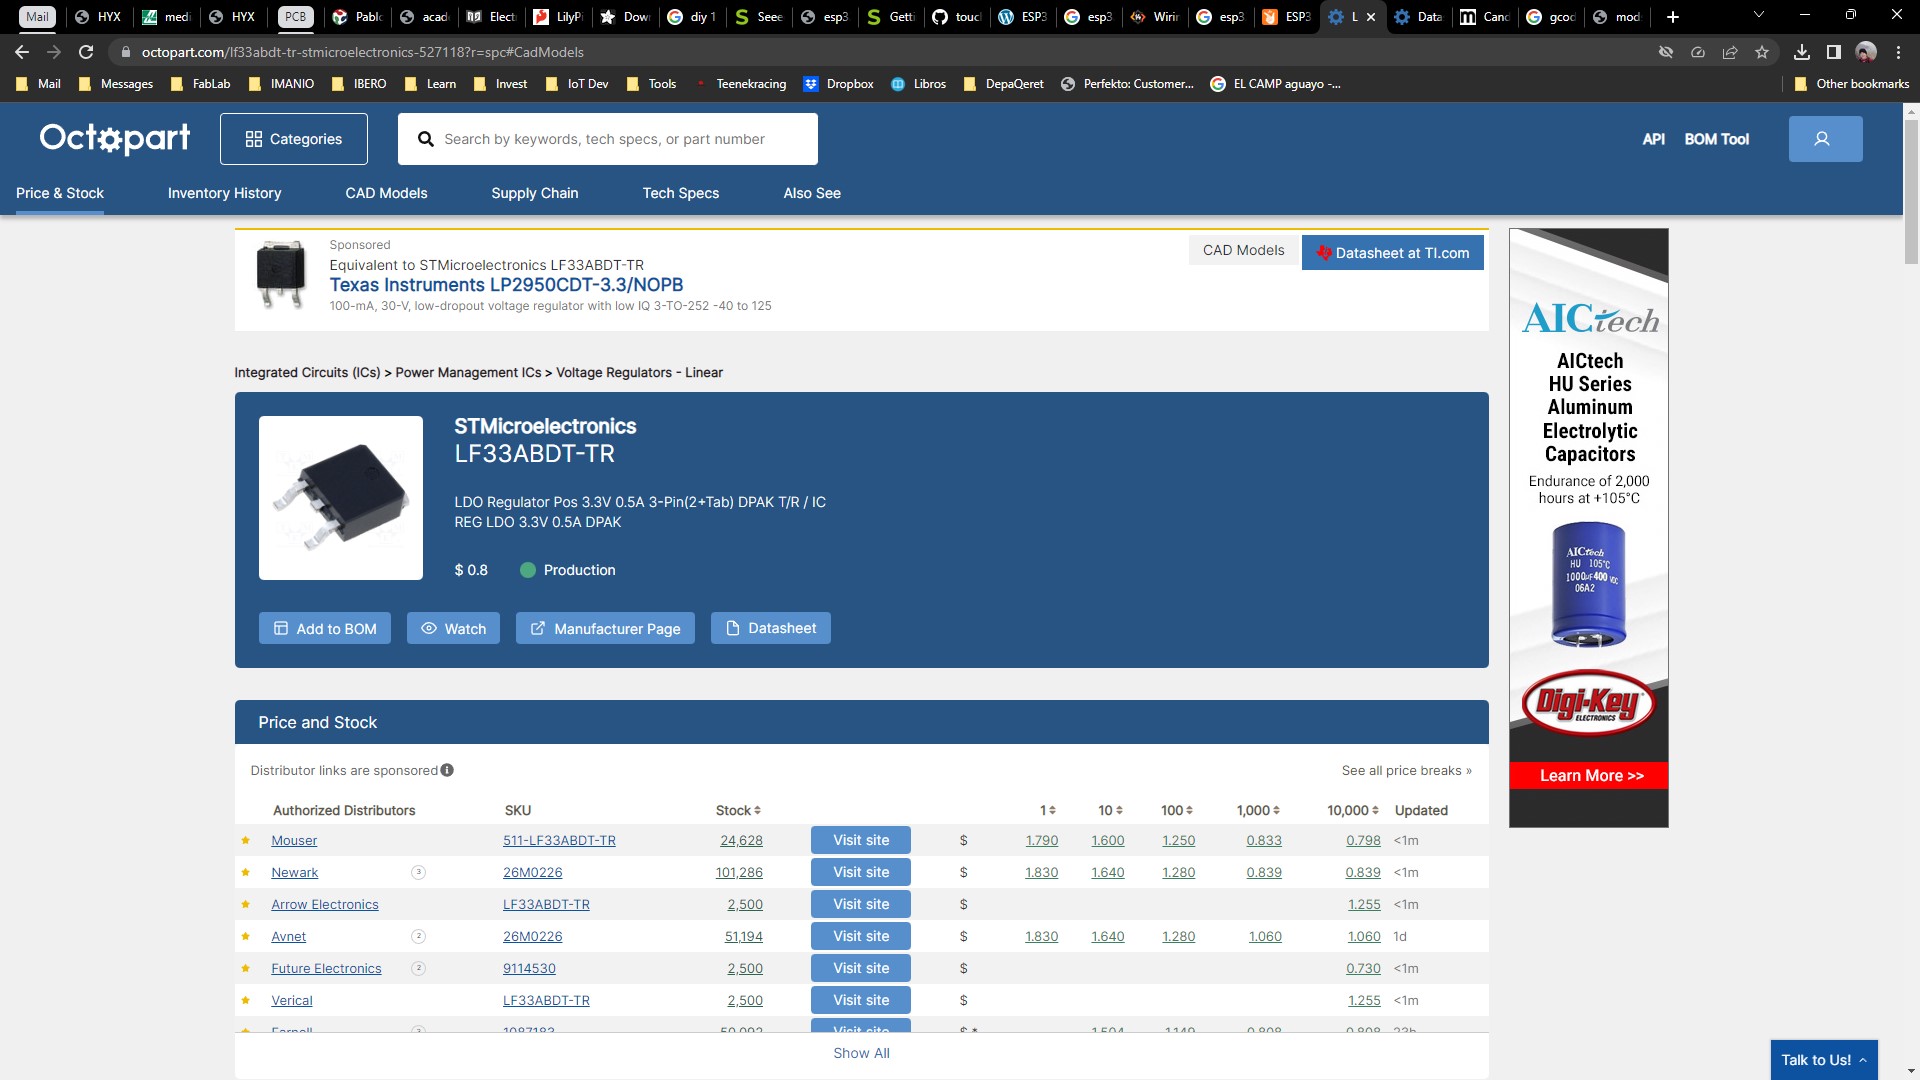Sort by quantity 1 price column

(1047, 810)
